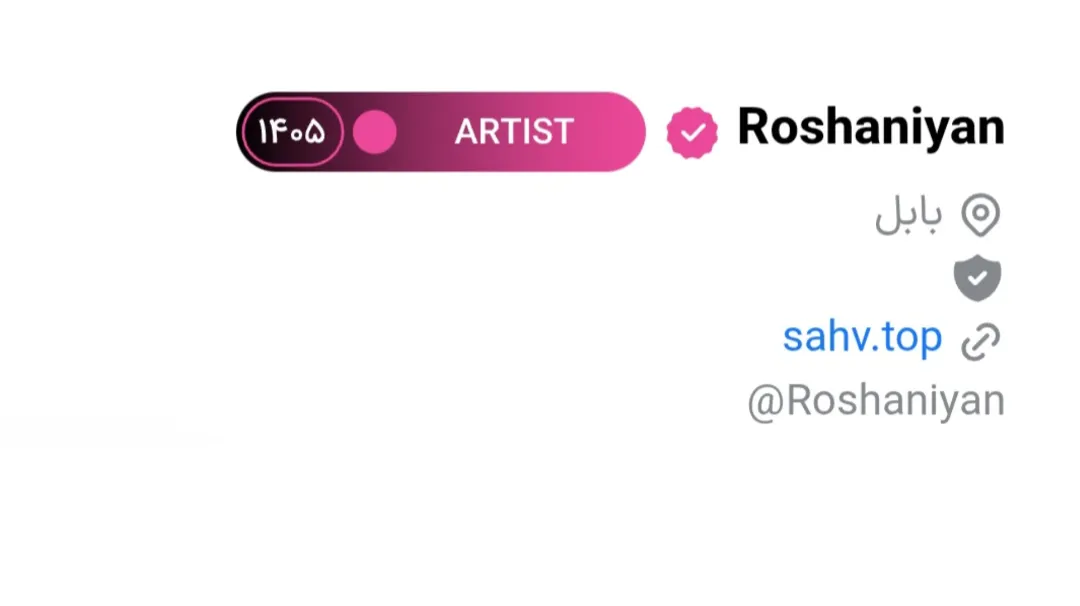Tap the verification badge beside Roshaniyan

[692, 132]
